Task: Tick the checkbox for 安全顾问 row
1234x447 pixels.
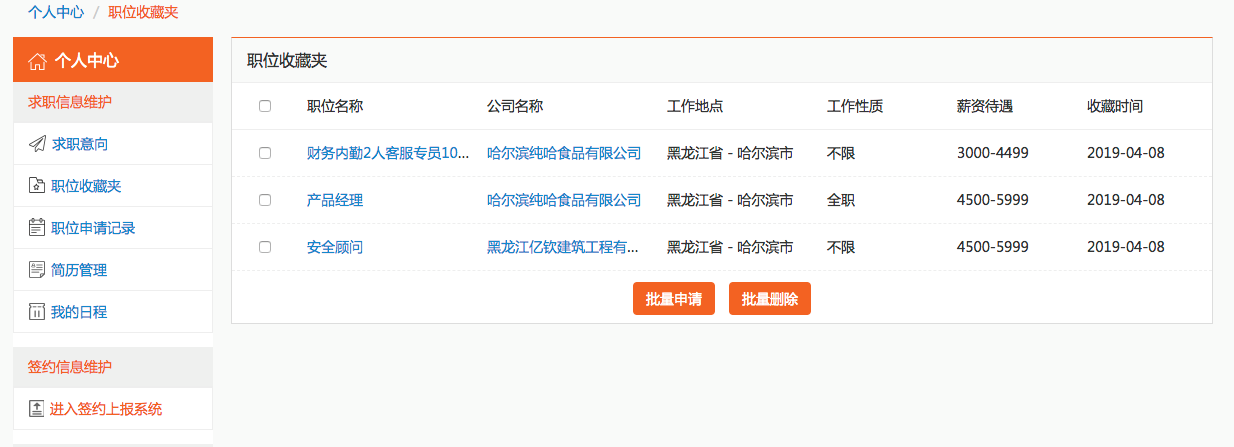Action: 265,247
